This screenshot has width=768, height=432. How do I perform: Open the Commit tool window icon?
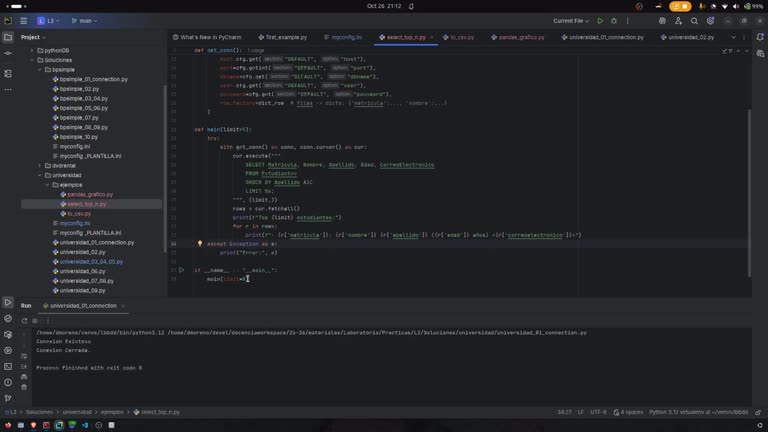[8, 53]
